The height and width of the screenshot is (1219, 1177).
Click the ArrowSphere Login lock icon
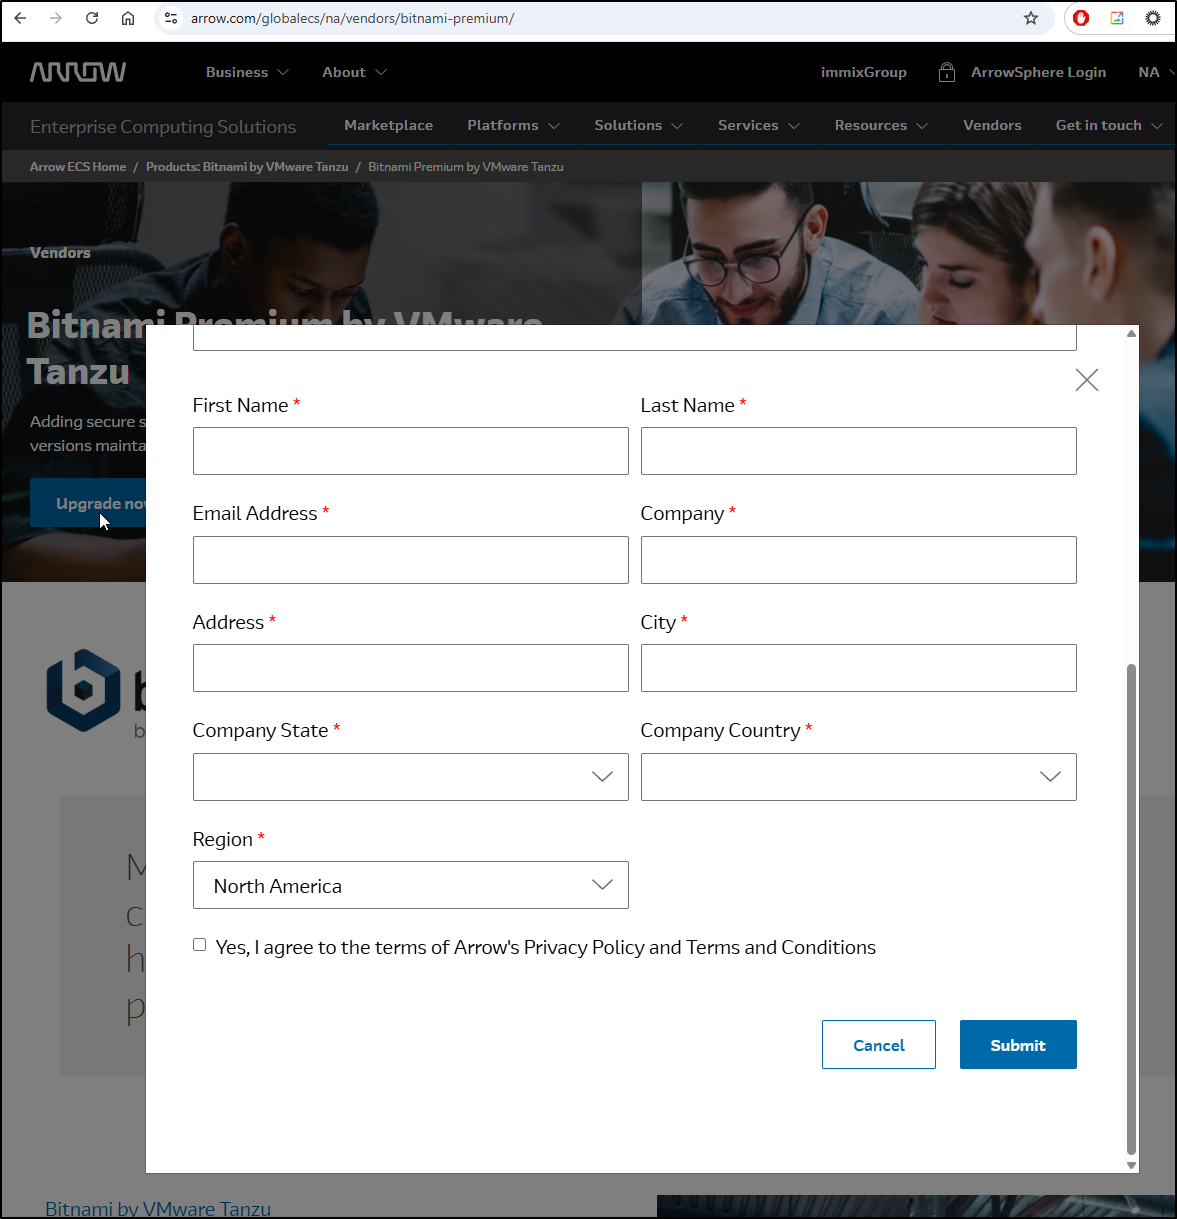click(x=946, y=72)
